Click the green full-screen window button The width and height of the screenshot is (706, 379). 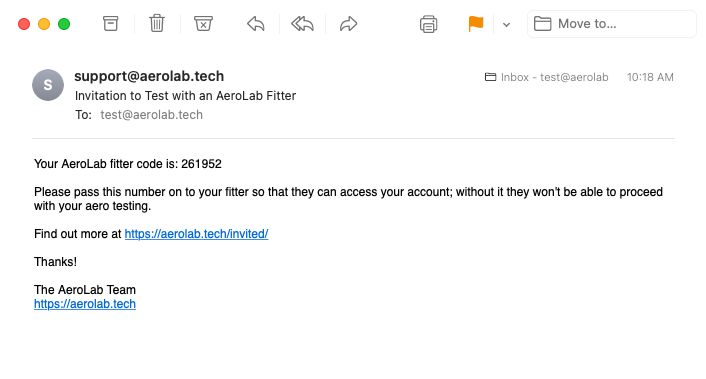point(64,24)
